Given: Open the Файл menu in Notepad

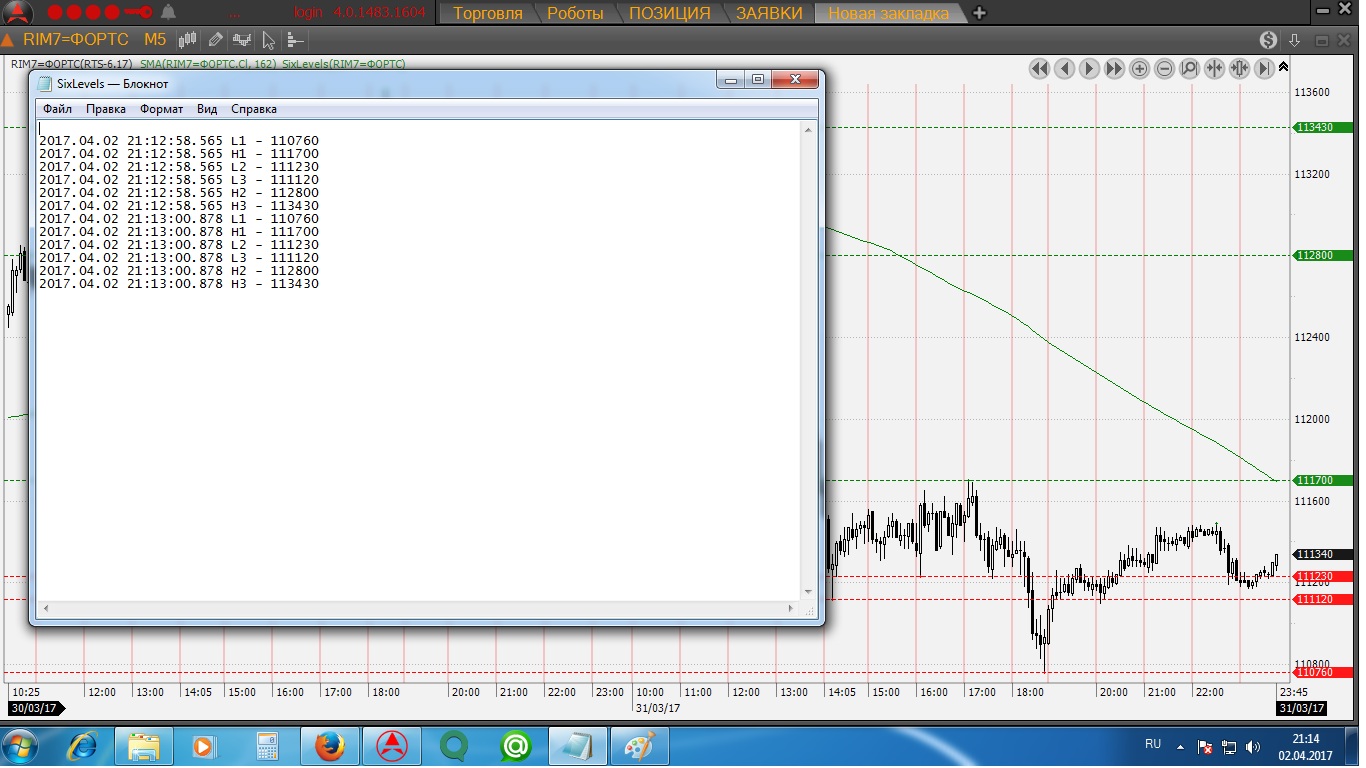Looking at the screenshot, I should 57,109.
